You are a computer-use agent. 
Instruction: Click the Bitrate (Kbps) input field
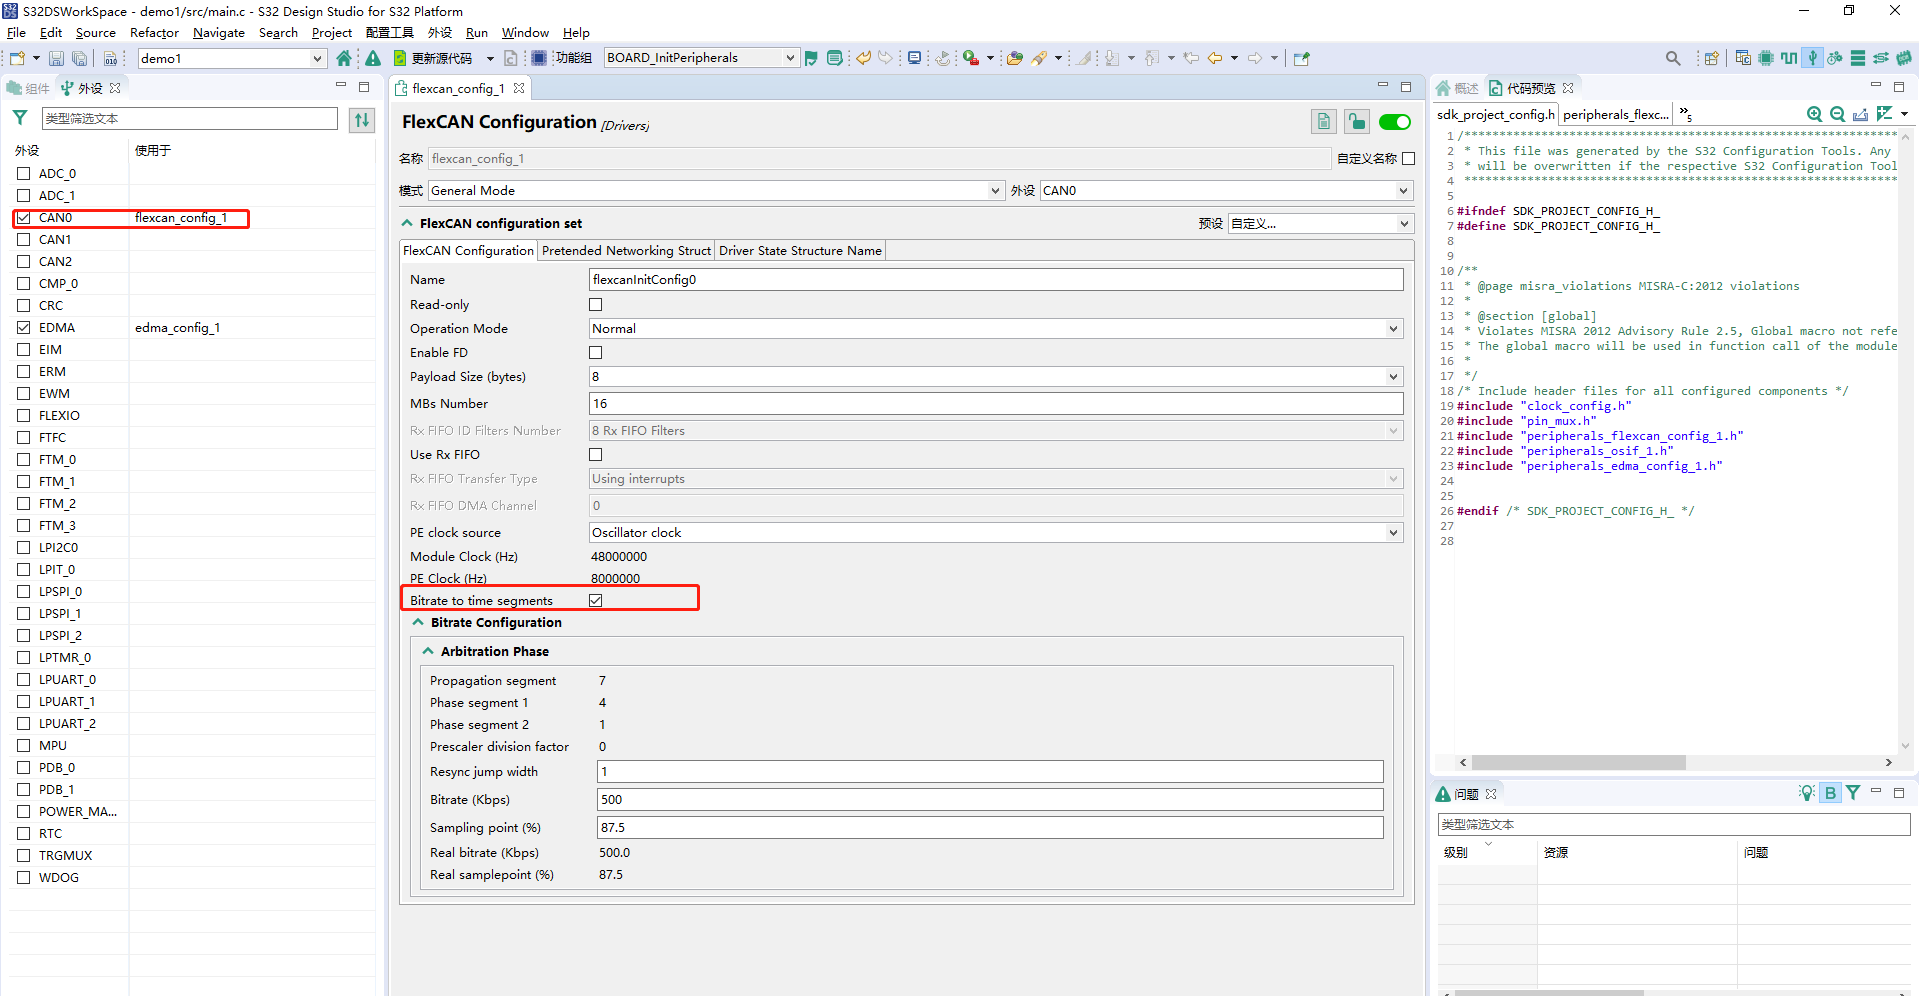tap(990, 800)
